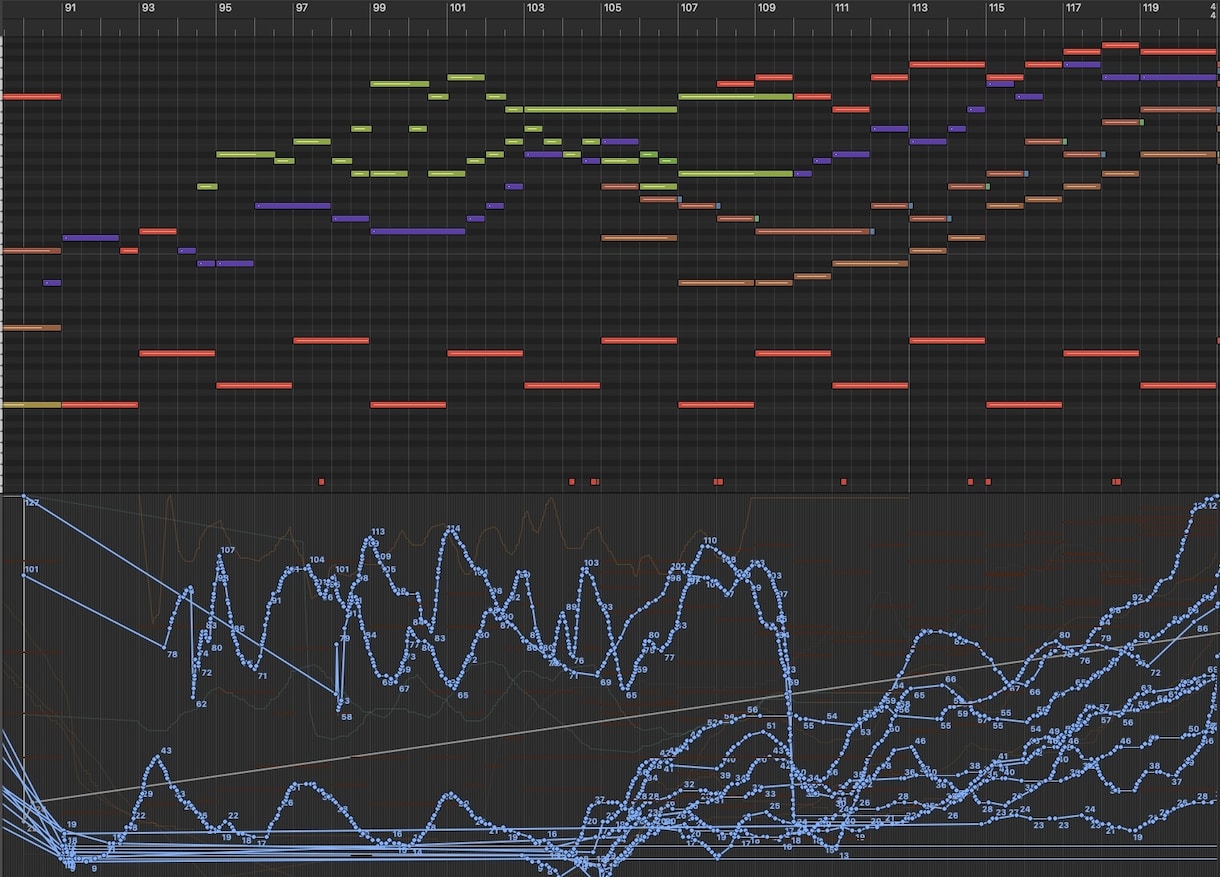Click the lowest red note starting at bar 95

254,385
